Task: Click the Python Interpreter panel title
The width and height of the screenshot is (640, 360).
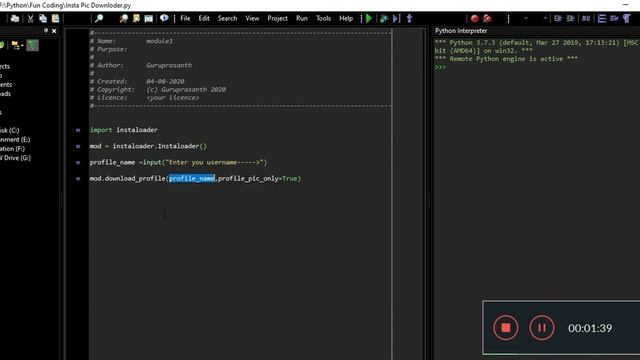Action: click(461, 31)
